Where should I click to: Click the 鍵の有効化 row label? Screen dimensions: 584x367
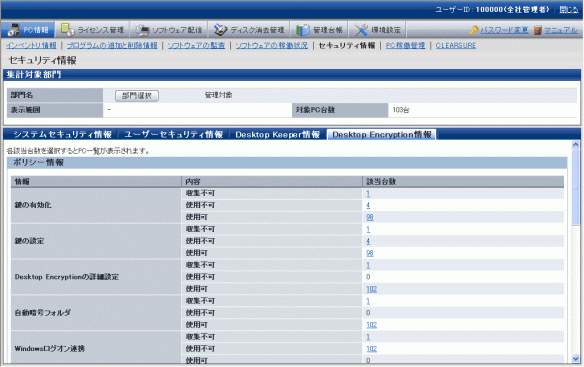pos(33,205)
